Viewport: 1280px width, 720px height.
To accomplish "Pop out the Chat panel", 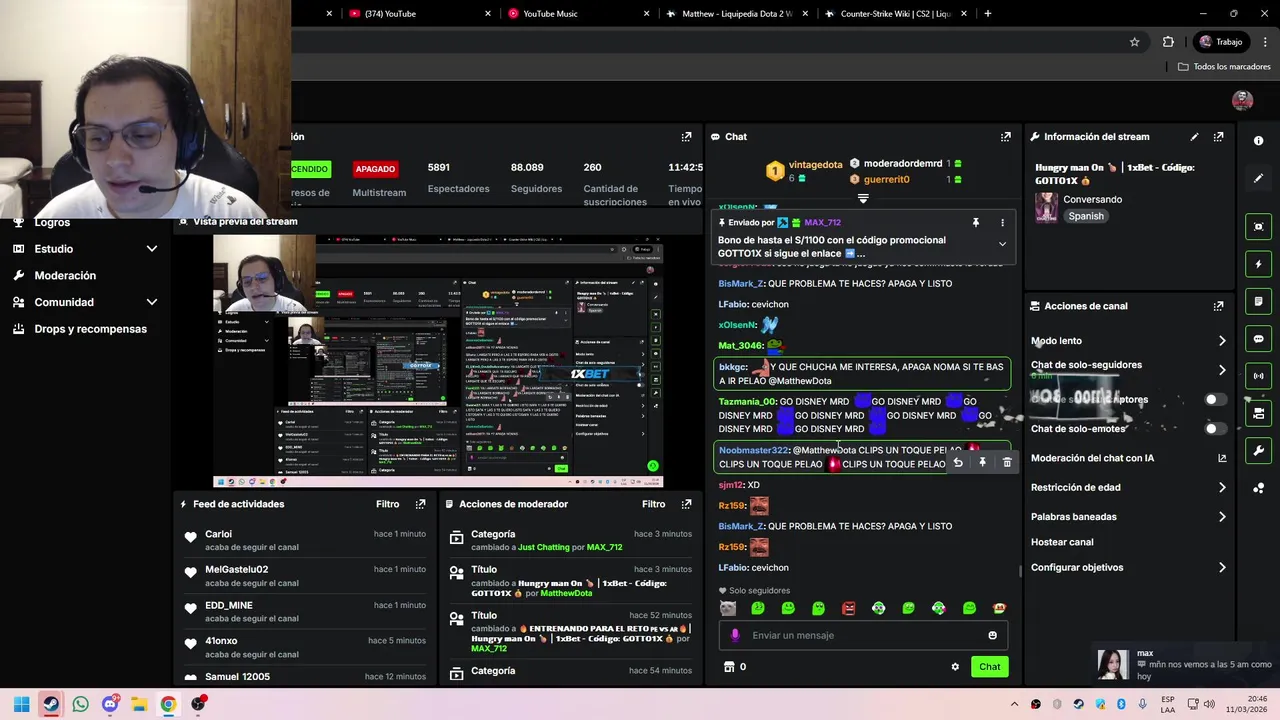I will (1005, 137).
